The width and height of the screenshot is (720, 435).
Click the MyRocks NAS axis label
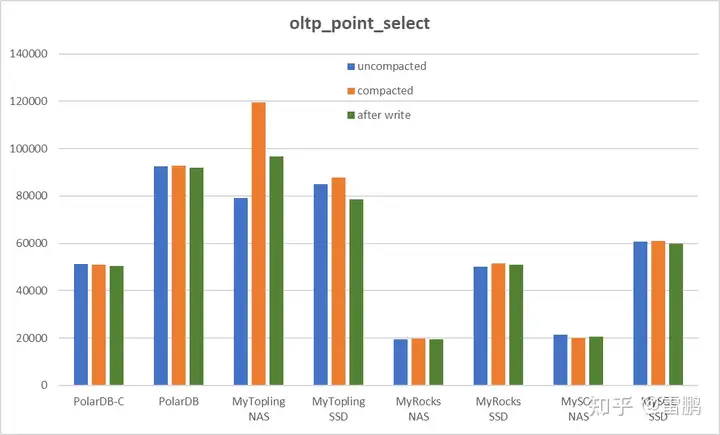click(x=418, y=408)
